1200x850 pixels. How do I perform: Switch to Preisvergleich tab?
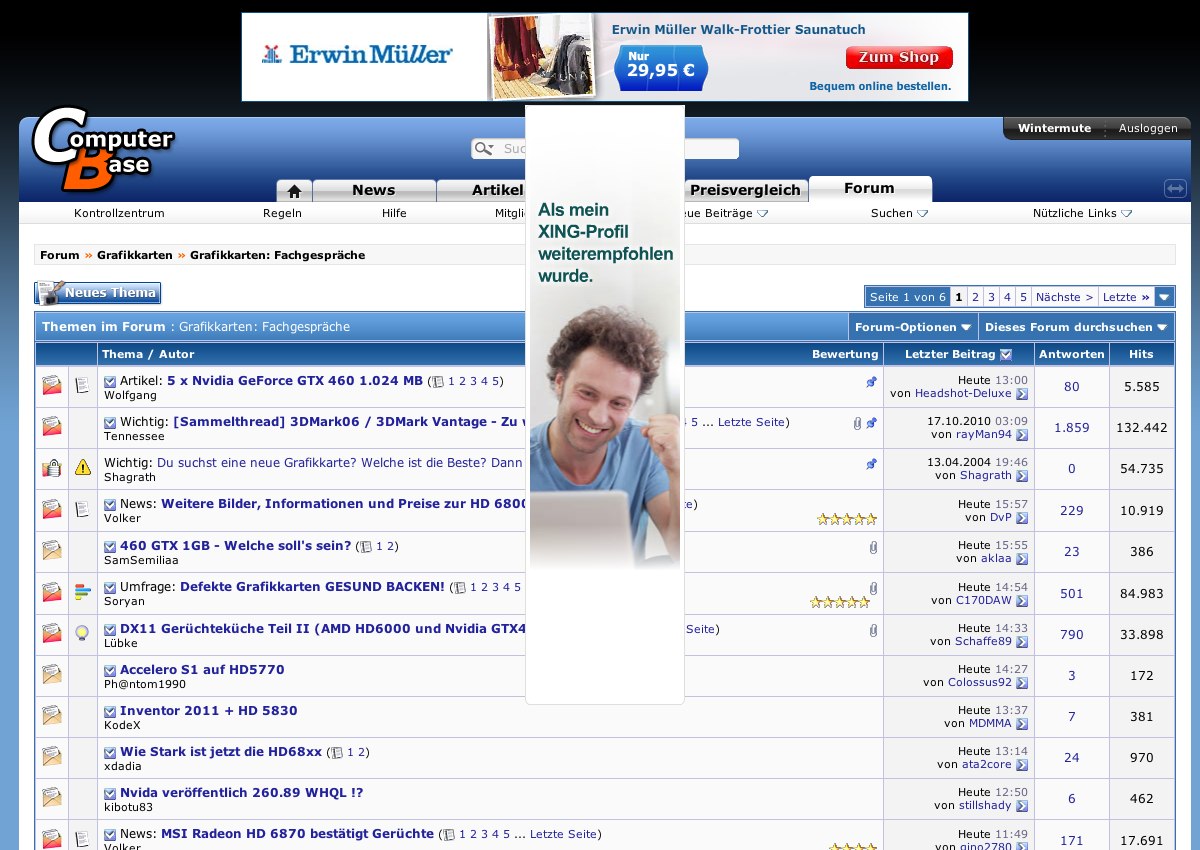[x=745, y=190]
